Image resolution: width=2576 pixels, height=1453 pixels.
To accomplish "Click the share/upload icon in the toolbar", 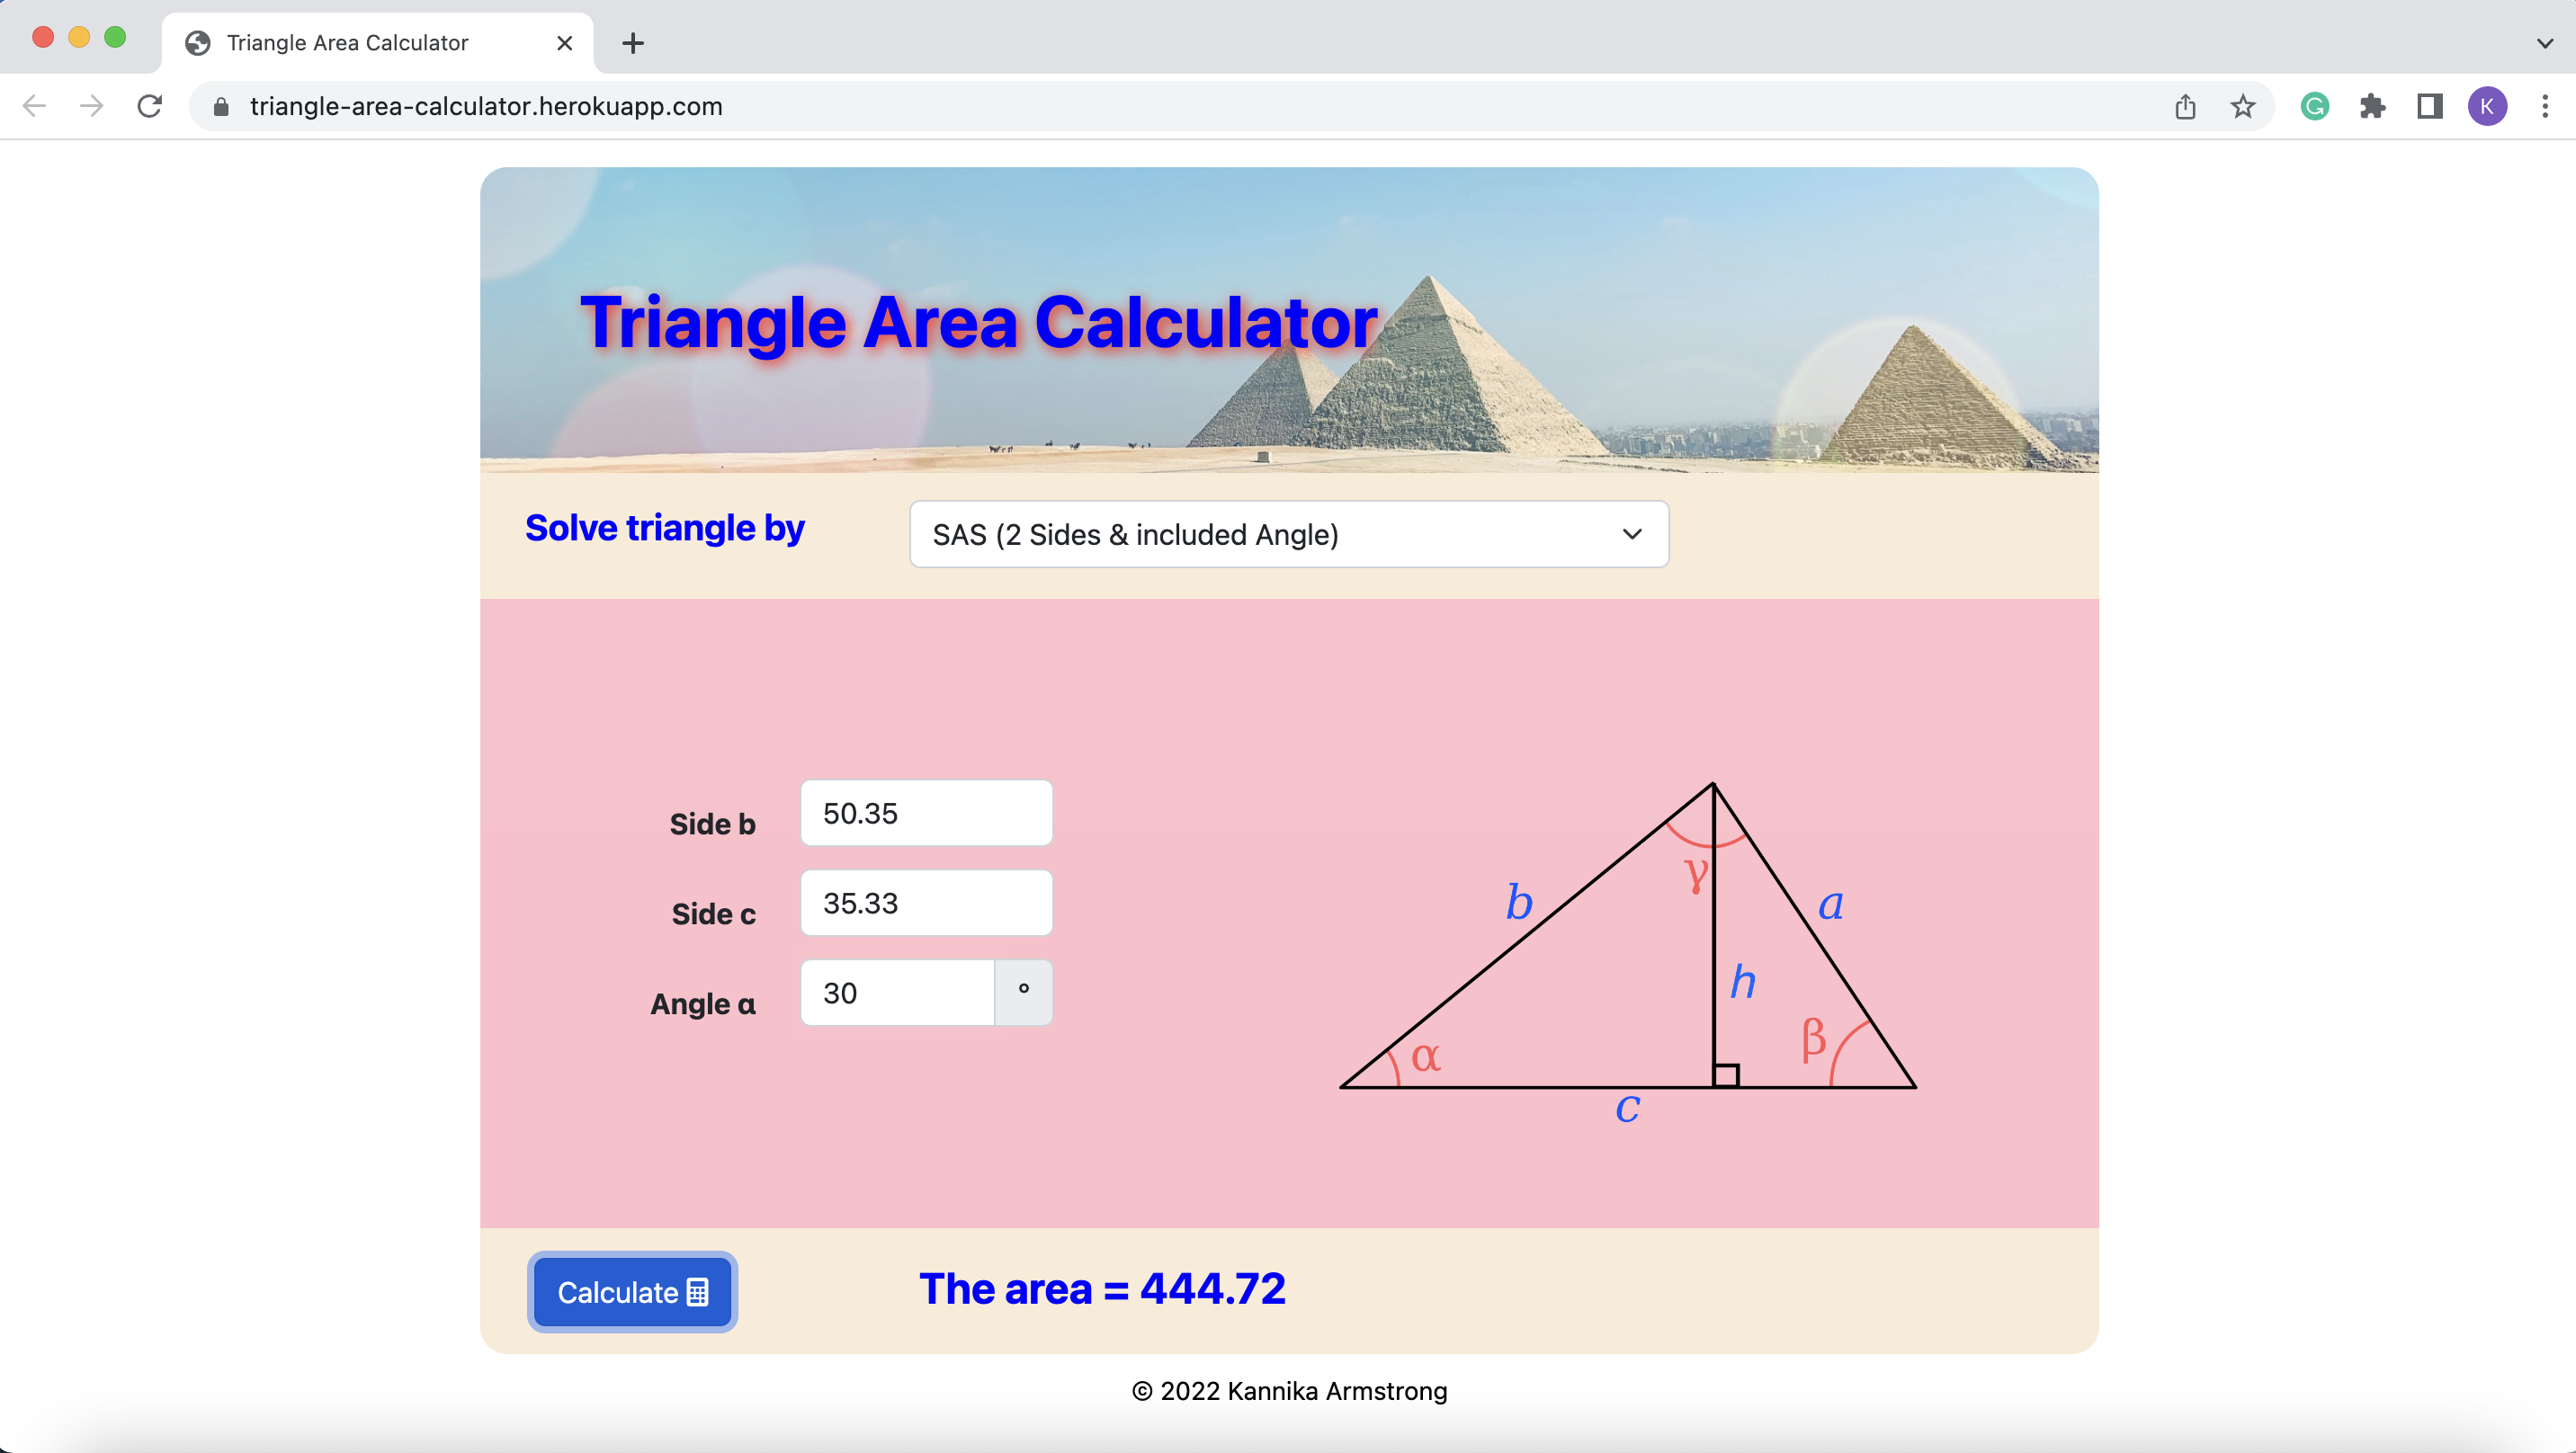I will pos(2185,106).
